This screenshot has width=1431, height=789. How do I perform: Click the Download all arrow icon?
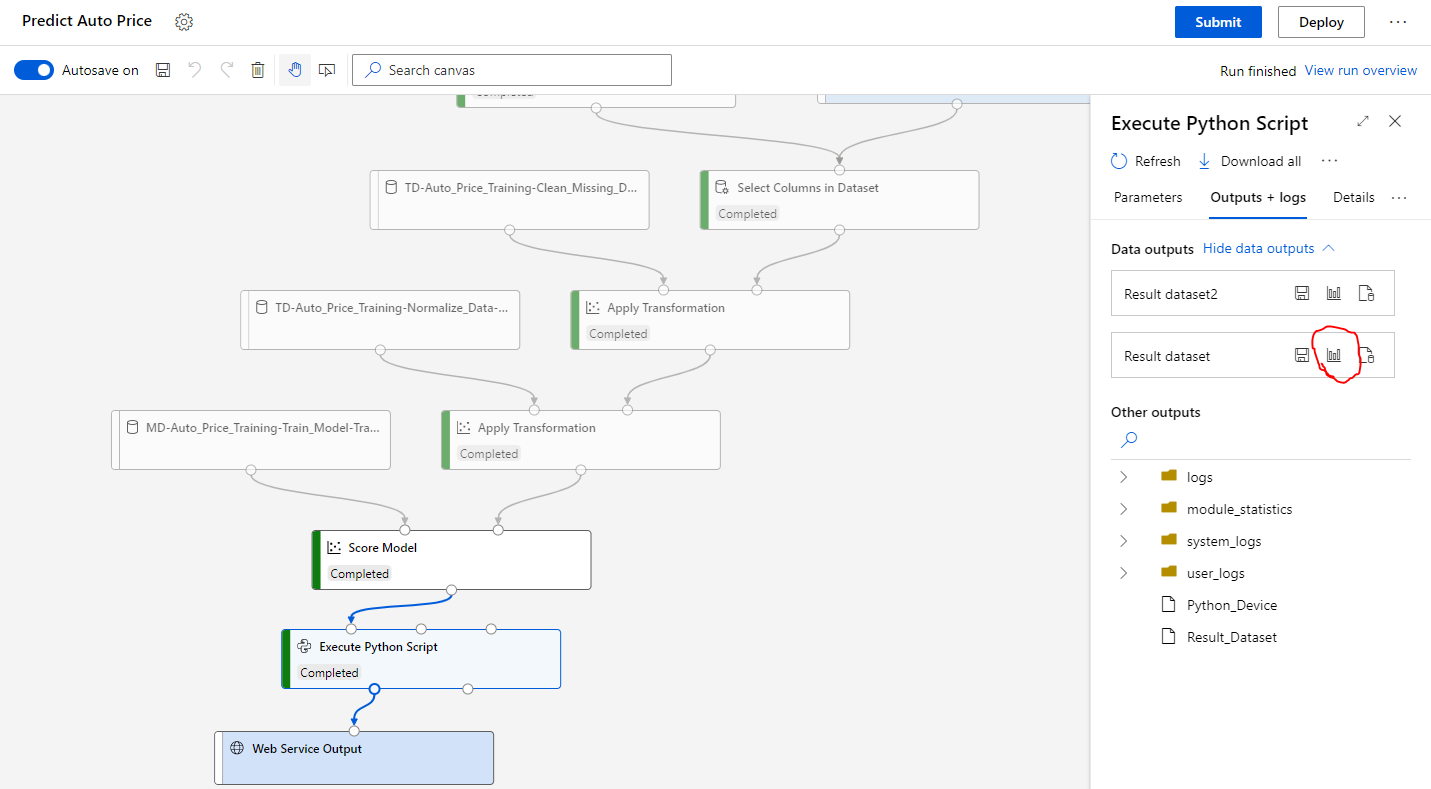point(1204,161)
